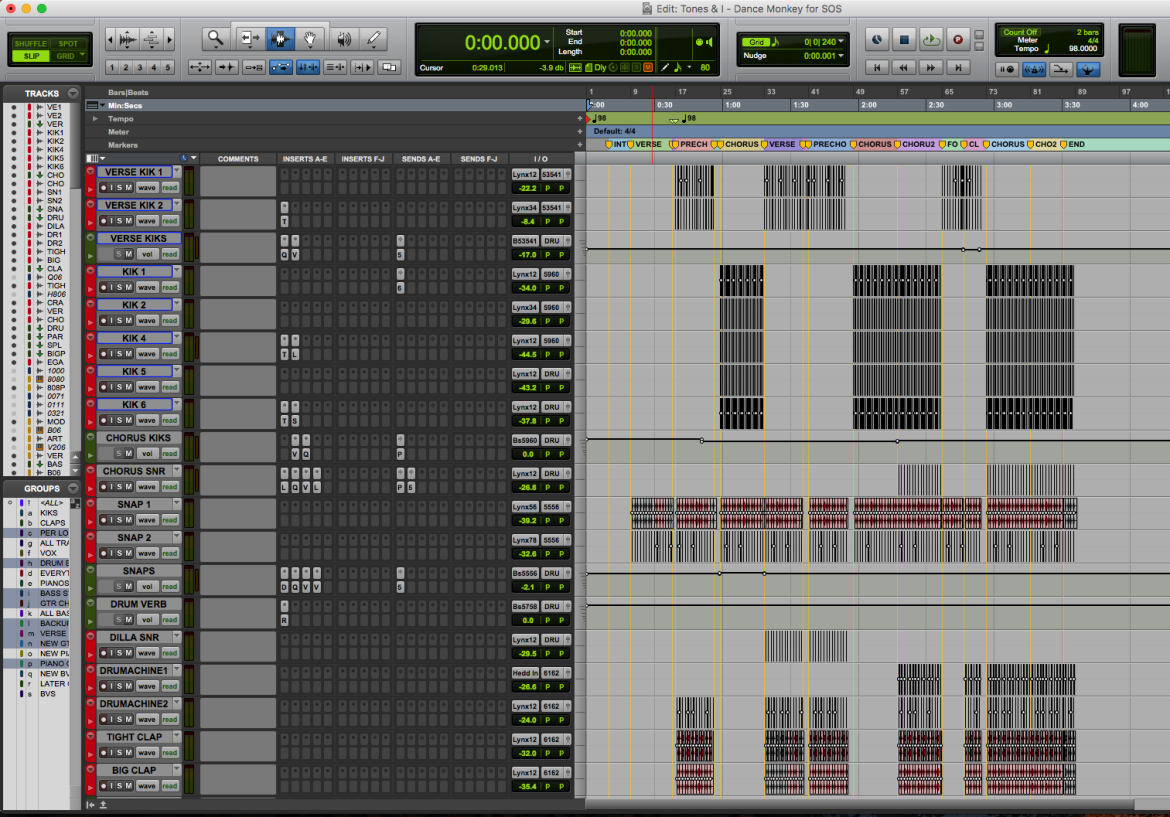Select the Pencil tool
Screen dimensions: 1170x817
374,39
